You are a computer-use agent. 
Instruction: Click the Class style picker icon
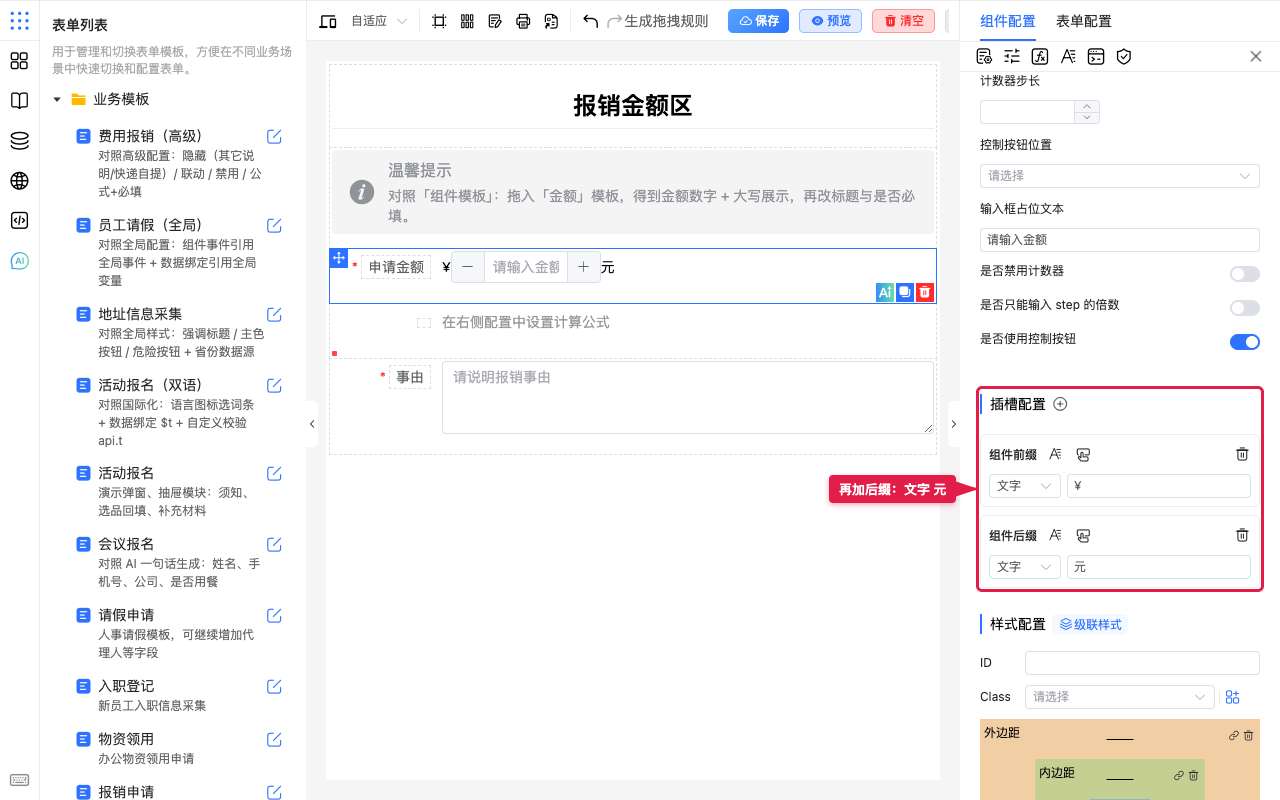click(1233, 697)
